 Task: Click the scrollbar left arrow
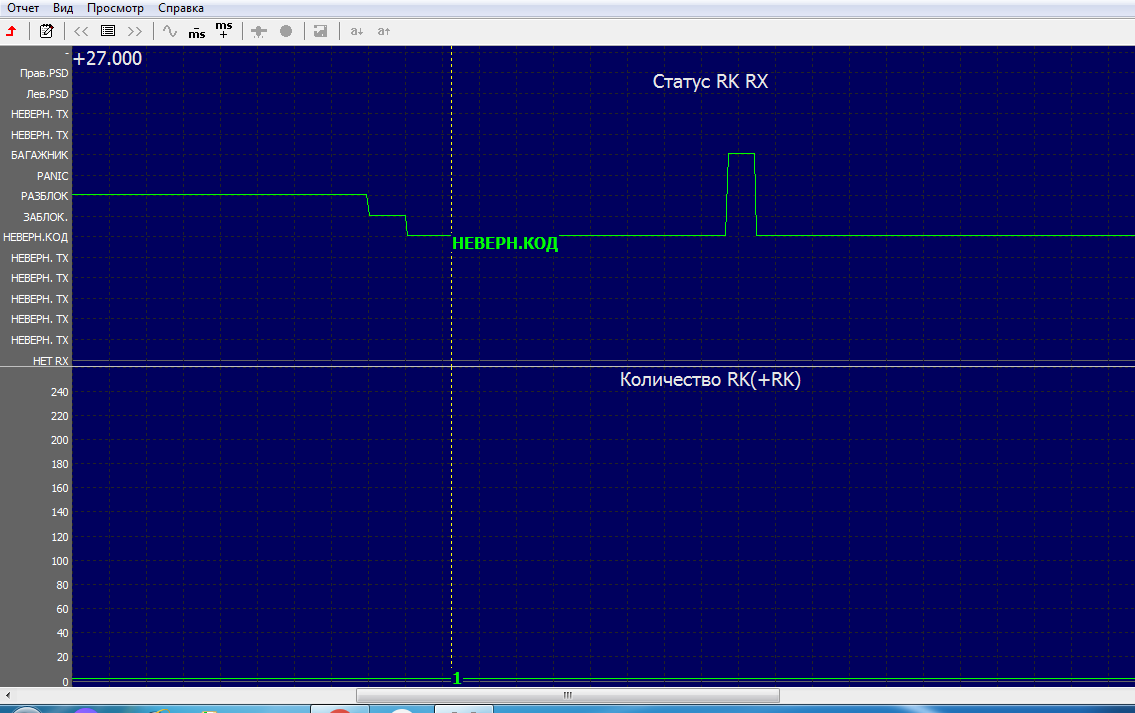(7, 695)
